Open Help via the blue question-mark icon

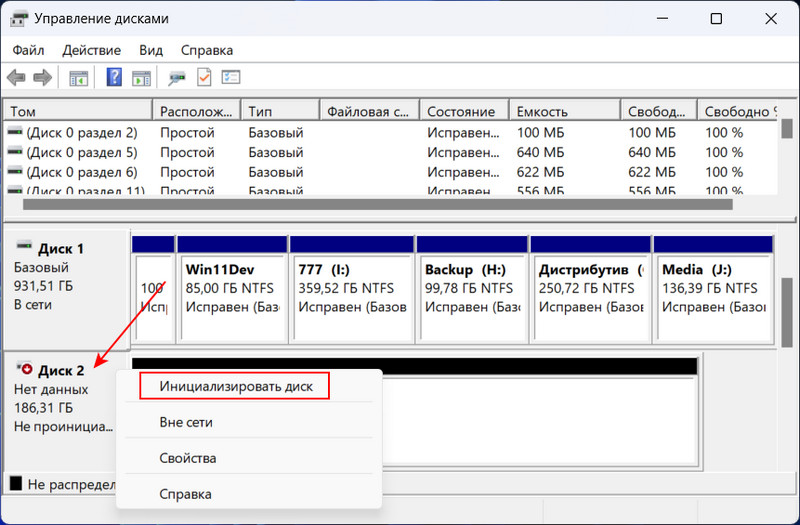coord(114,77)
